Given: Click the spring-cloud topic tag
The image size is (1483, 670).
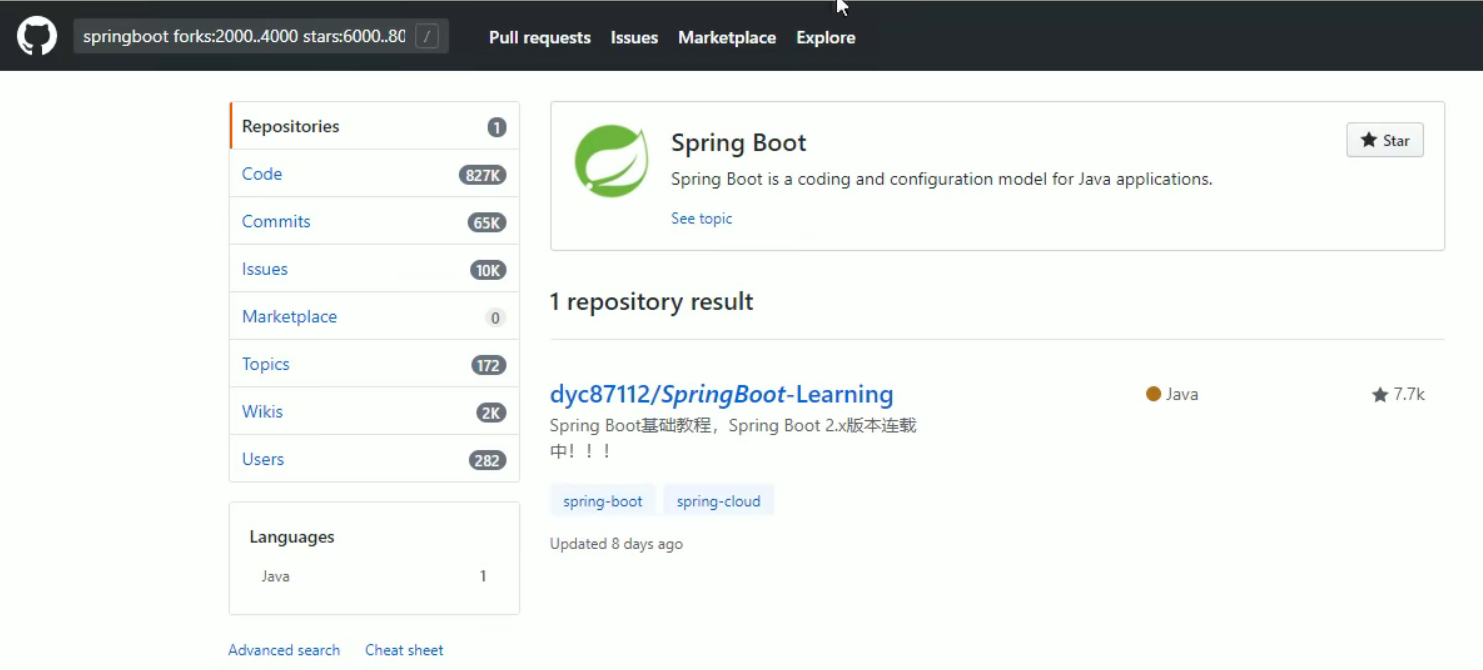Looking at the screenshot, I should (718, 501).
